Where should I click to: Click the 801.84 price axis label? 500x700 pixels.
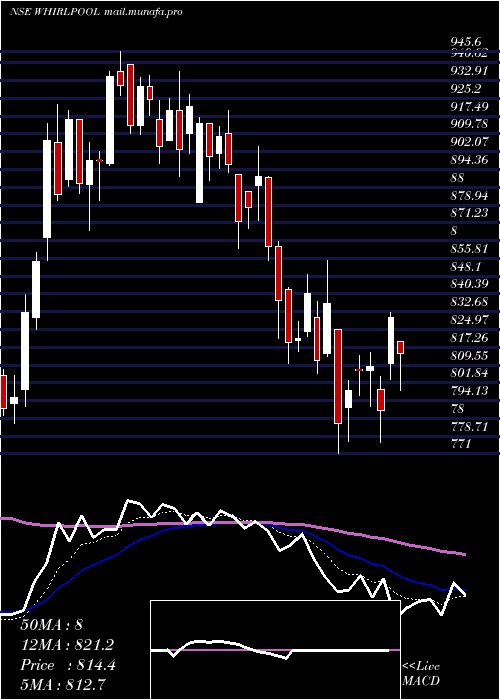[469, 373]
